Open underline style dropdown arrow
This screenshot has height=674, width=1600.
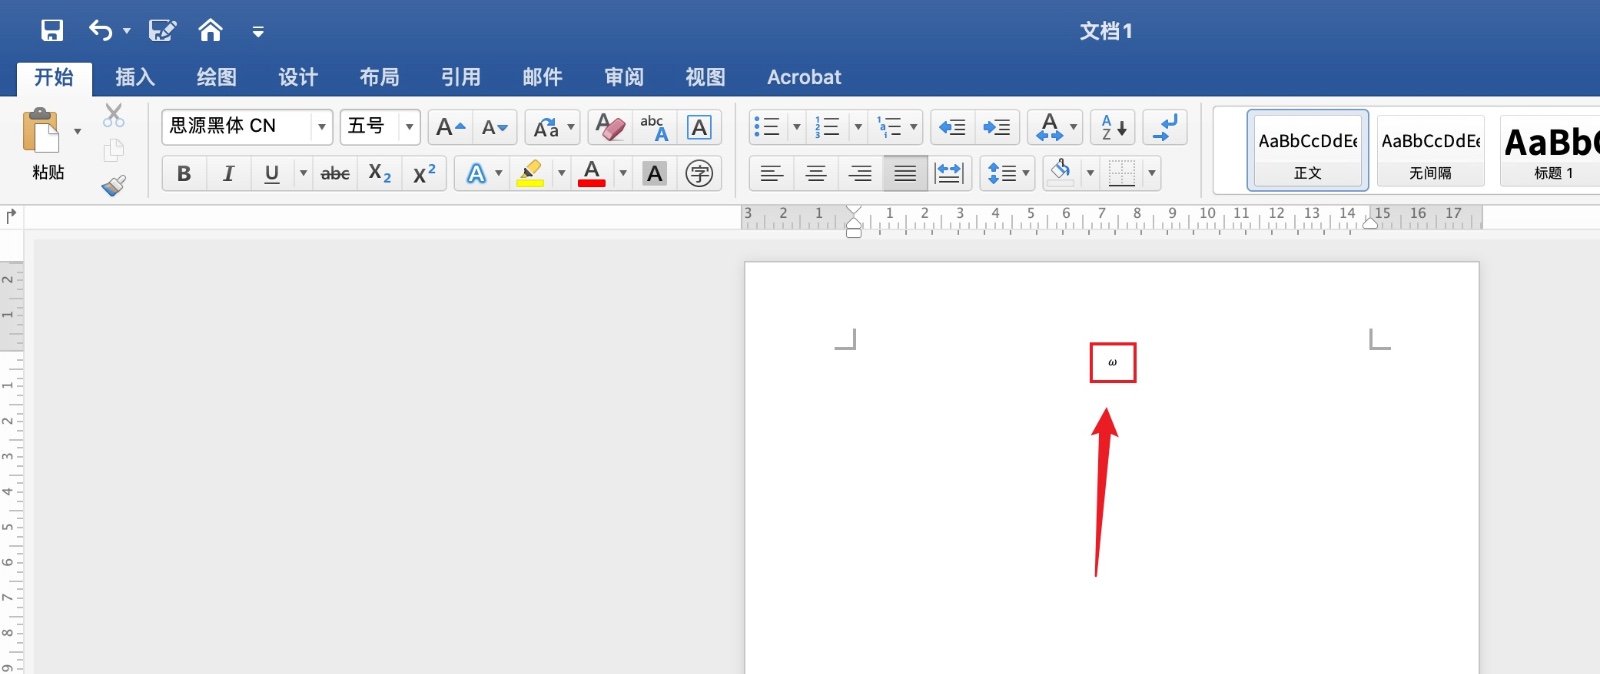(x=303, y=174)
